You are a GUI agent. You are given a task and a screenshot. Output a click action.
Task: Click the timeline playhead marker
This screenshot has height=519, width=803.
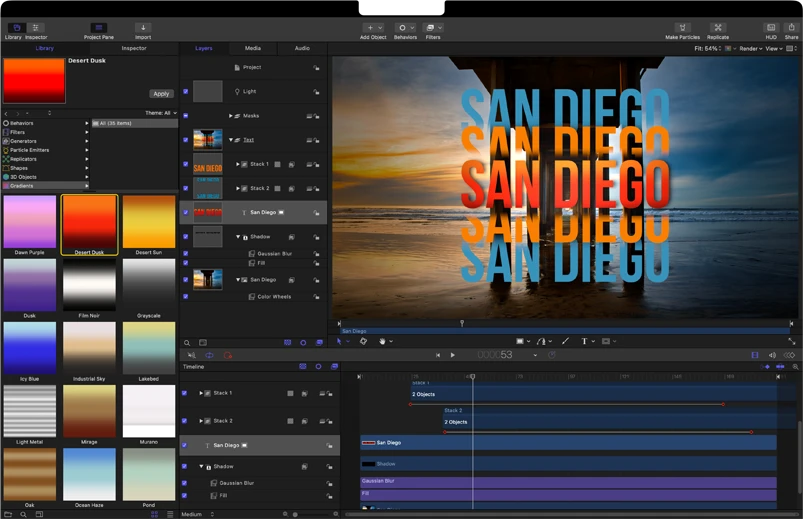click(x=473, y=377)
